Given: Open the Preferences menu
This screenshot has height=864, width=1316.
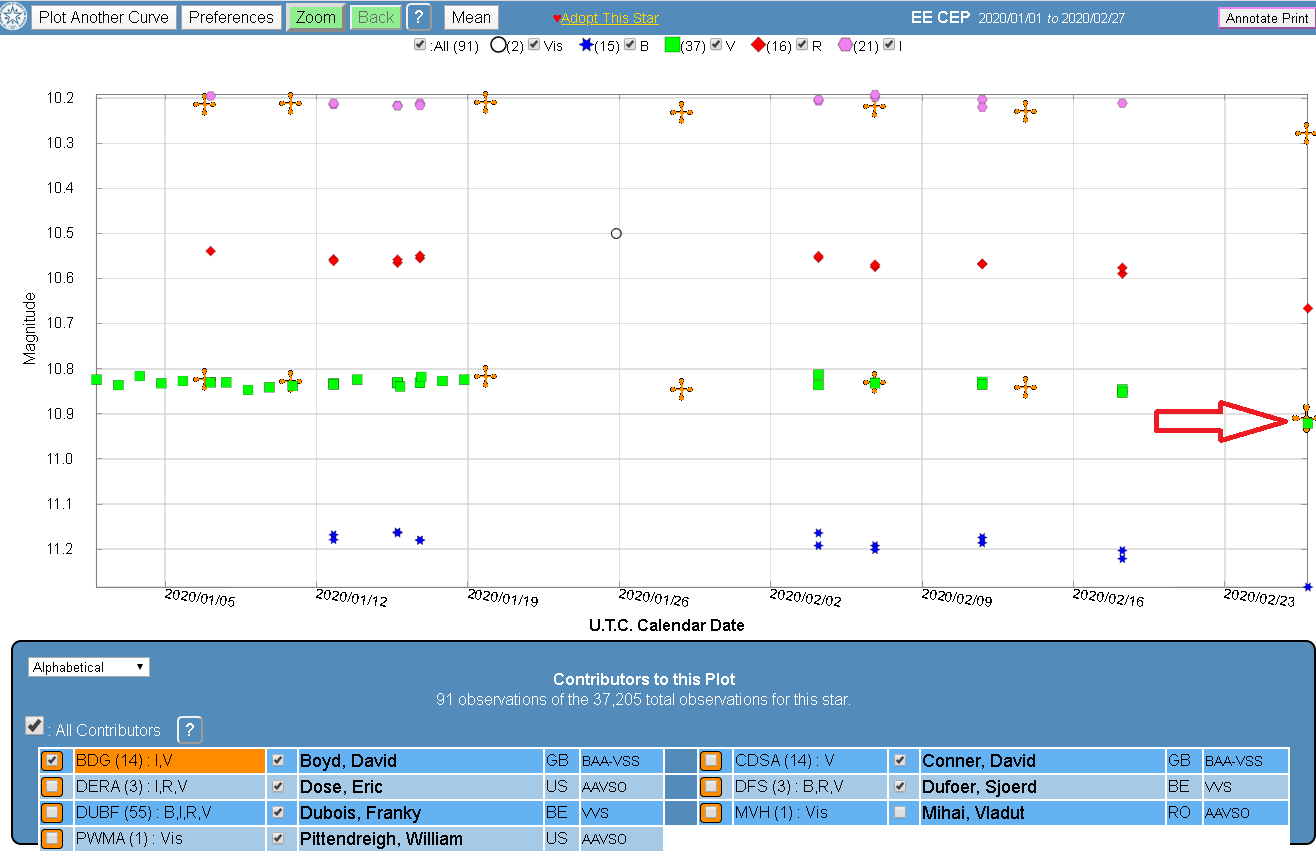Looking at the screenshot, I should [231, 17].
